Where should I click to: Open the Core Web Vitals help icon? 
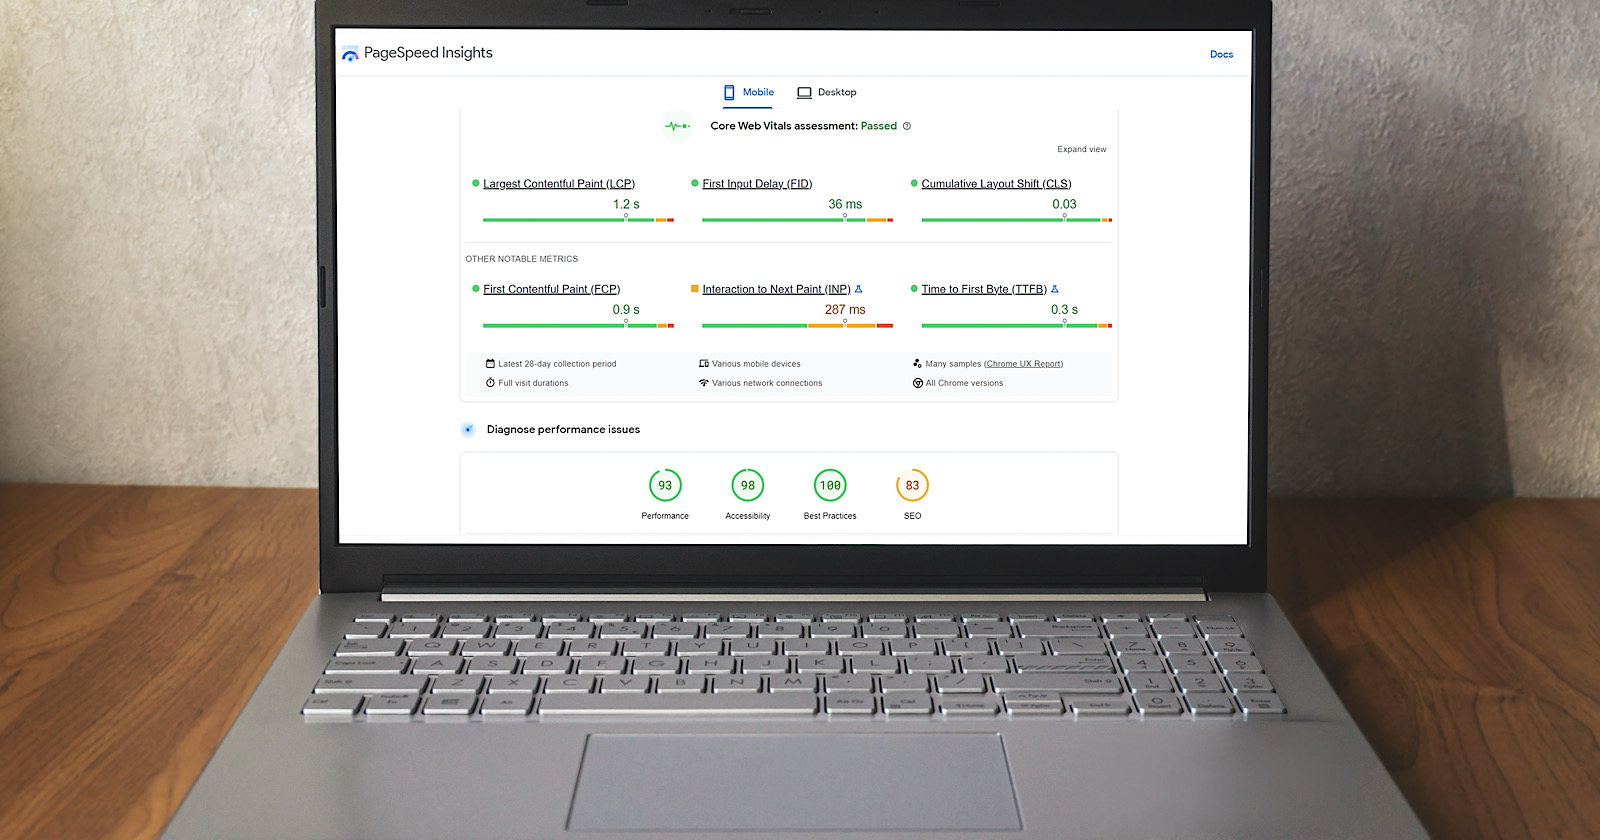(907, 126)
